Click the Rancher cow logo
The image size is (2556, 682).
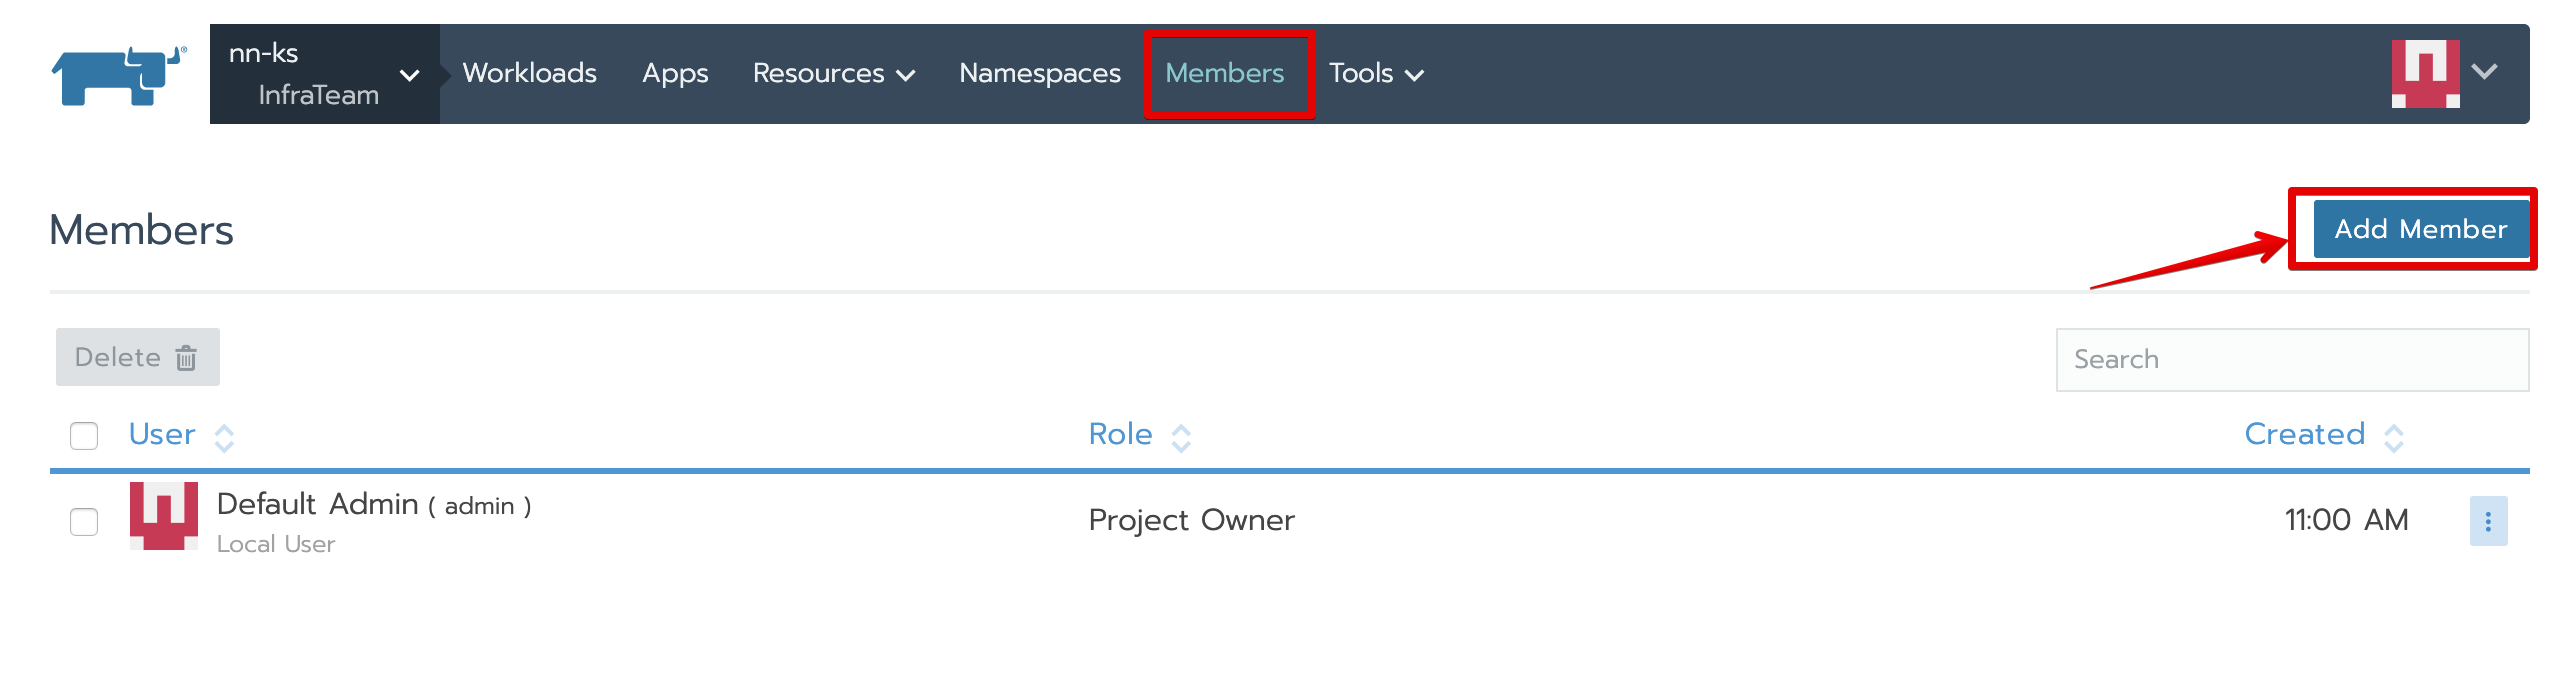(x=118, y=75)
